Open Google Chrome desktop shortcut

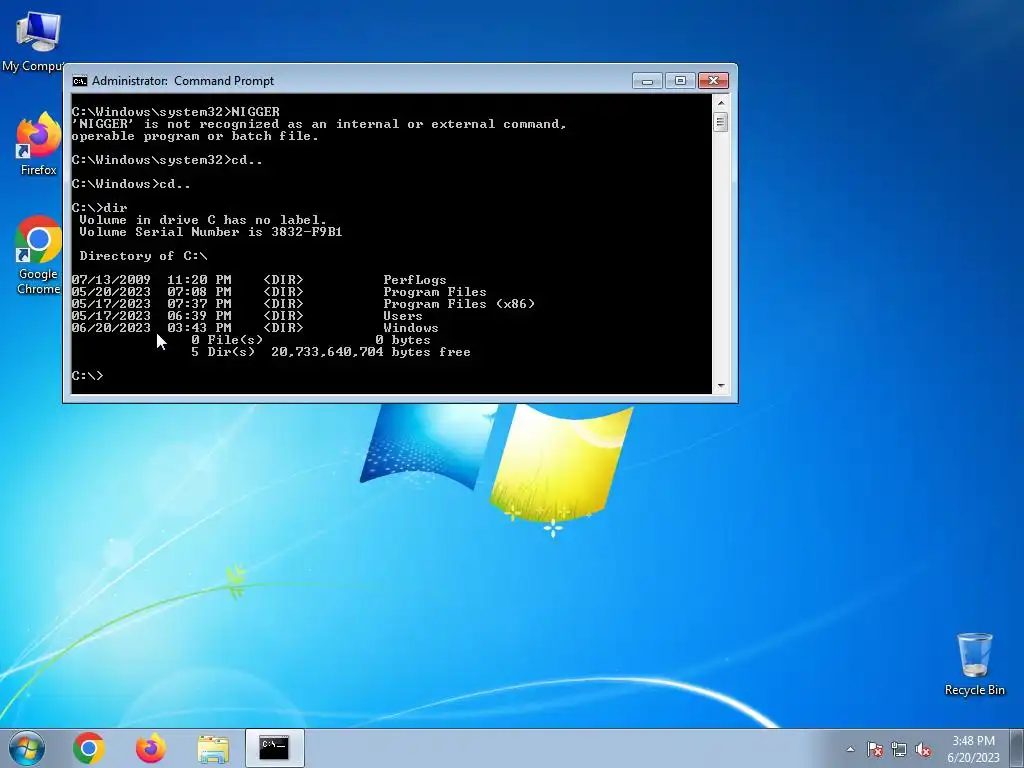coord(38,255)
